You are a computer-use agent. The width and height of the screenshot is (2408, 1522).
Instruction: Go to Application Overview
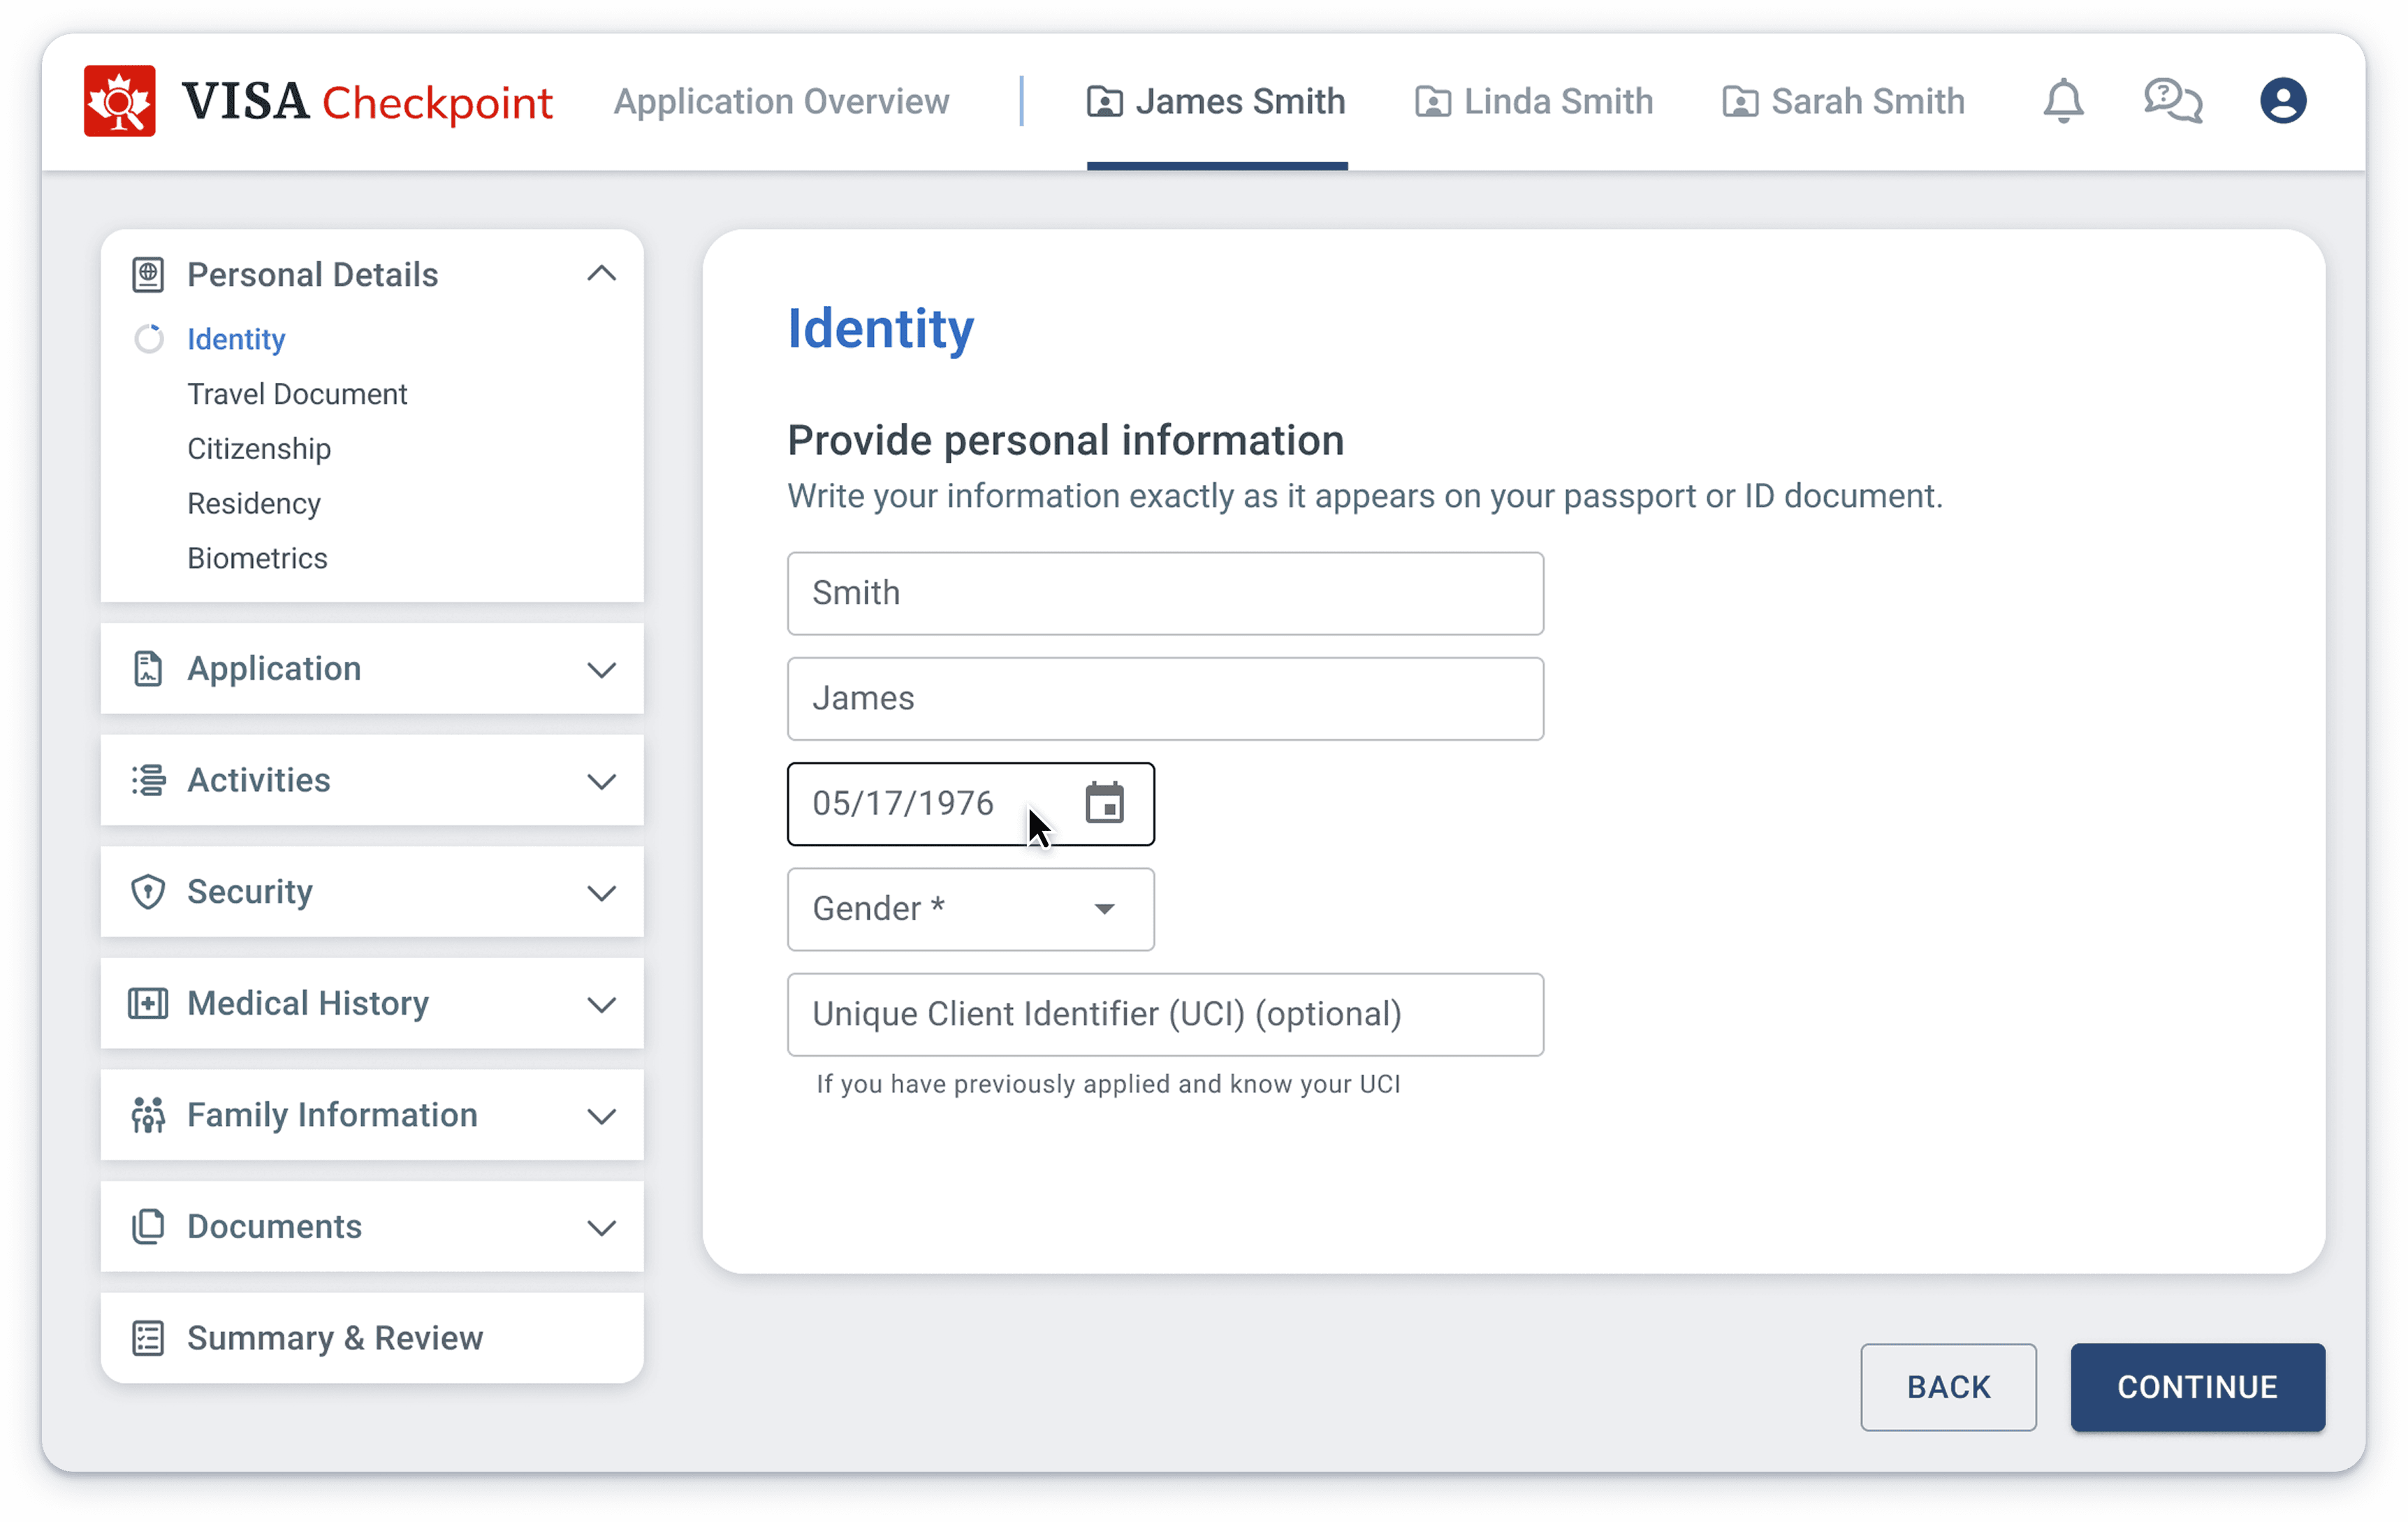pos(781,101)
